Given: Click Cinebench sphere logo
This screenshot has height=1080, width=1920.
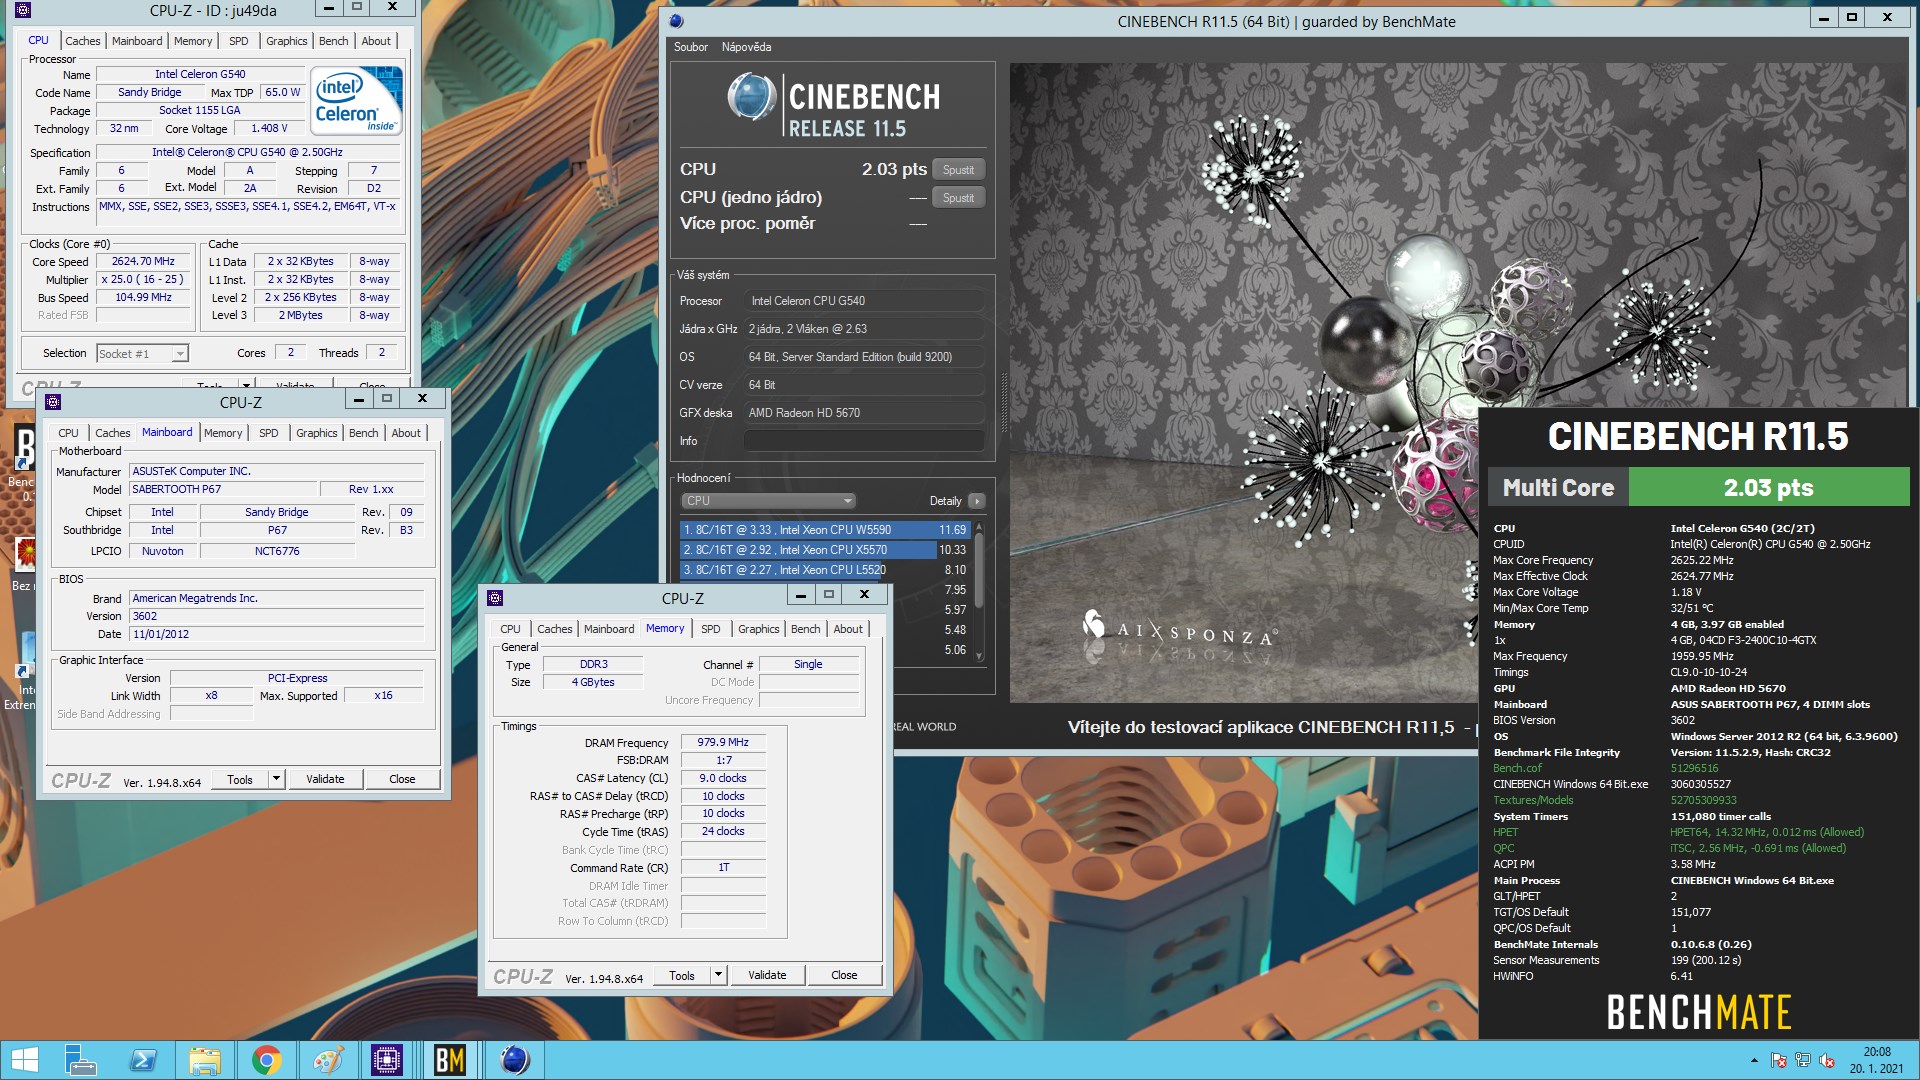Looking at the screenshot, I should [751, 98].
